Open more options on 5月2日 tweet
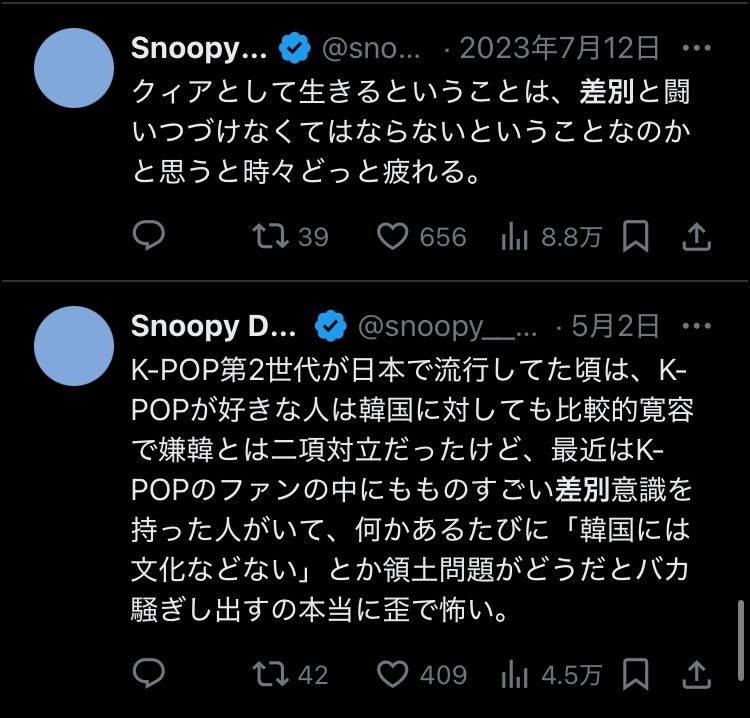 697,325
